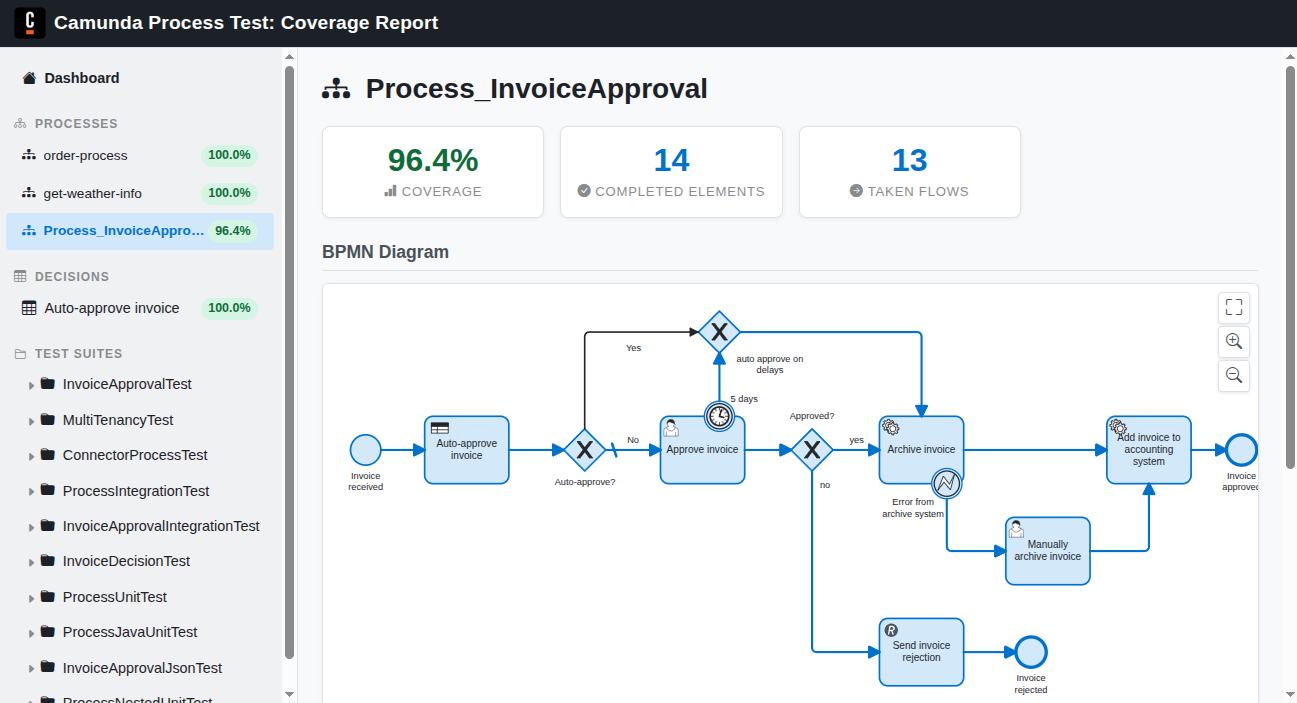Click the Dashboard home icon

(29, 78)
